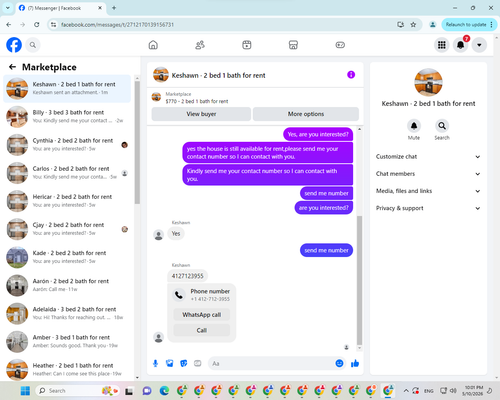Open the Facebook menu grid icon
Screen dimensions: 500x400
pos(442,45)
